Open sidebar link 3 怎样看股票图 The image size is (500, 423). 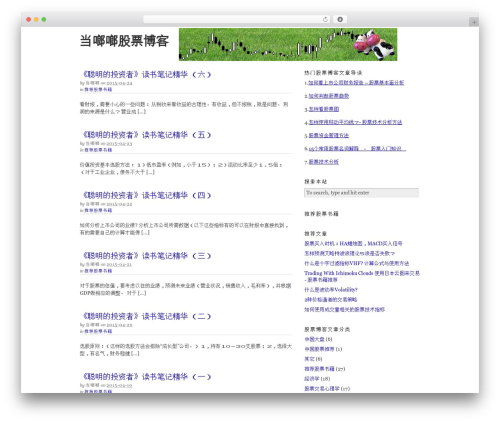(x=323, y=109)
